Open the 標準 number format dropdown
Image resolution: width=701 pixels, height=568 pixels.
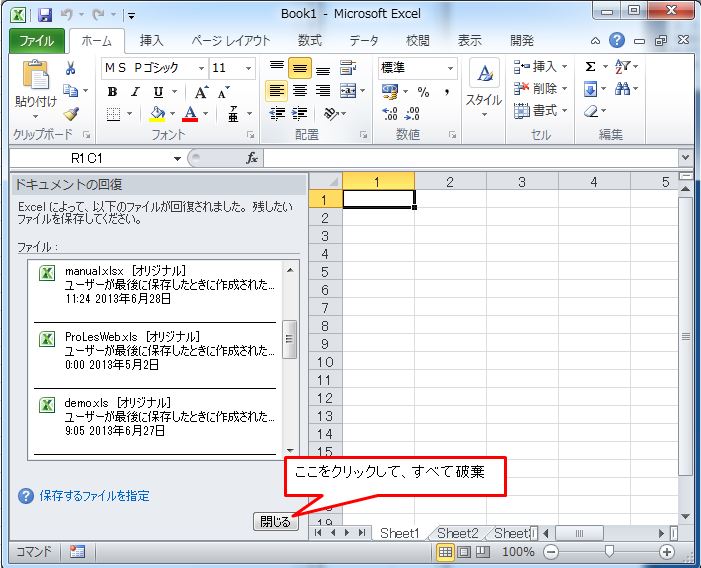pos(450,68)
